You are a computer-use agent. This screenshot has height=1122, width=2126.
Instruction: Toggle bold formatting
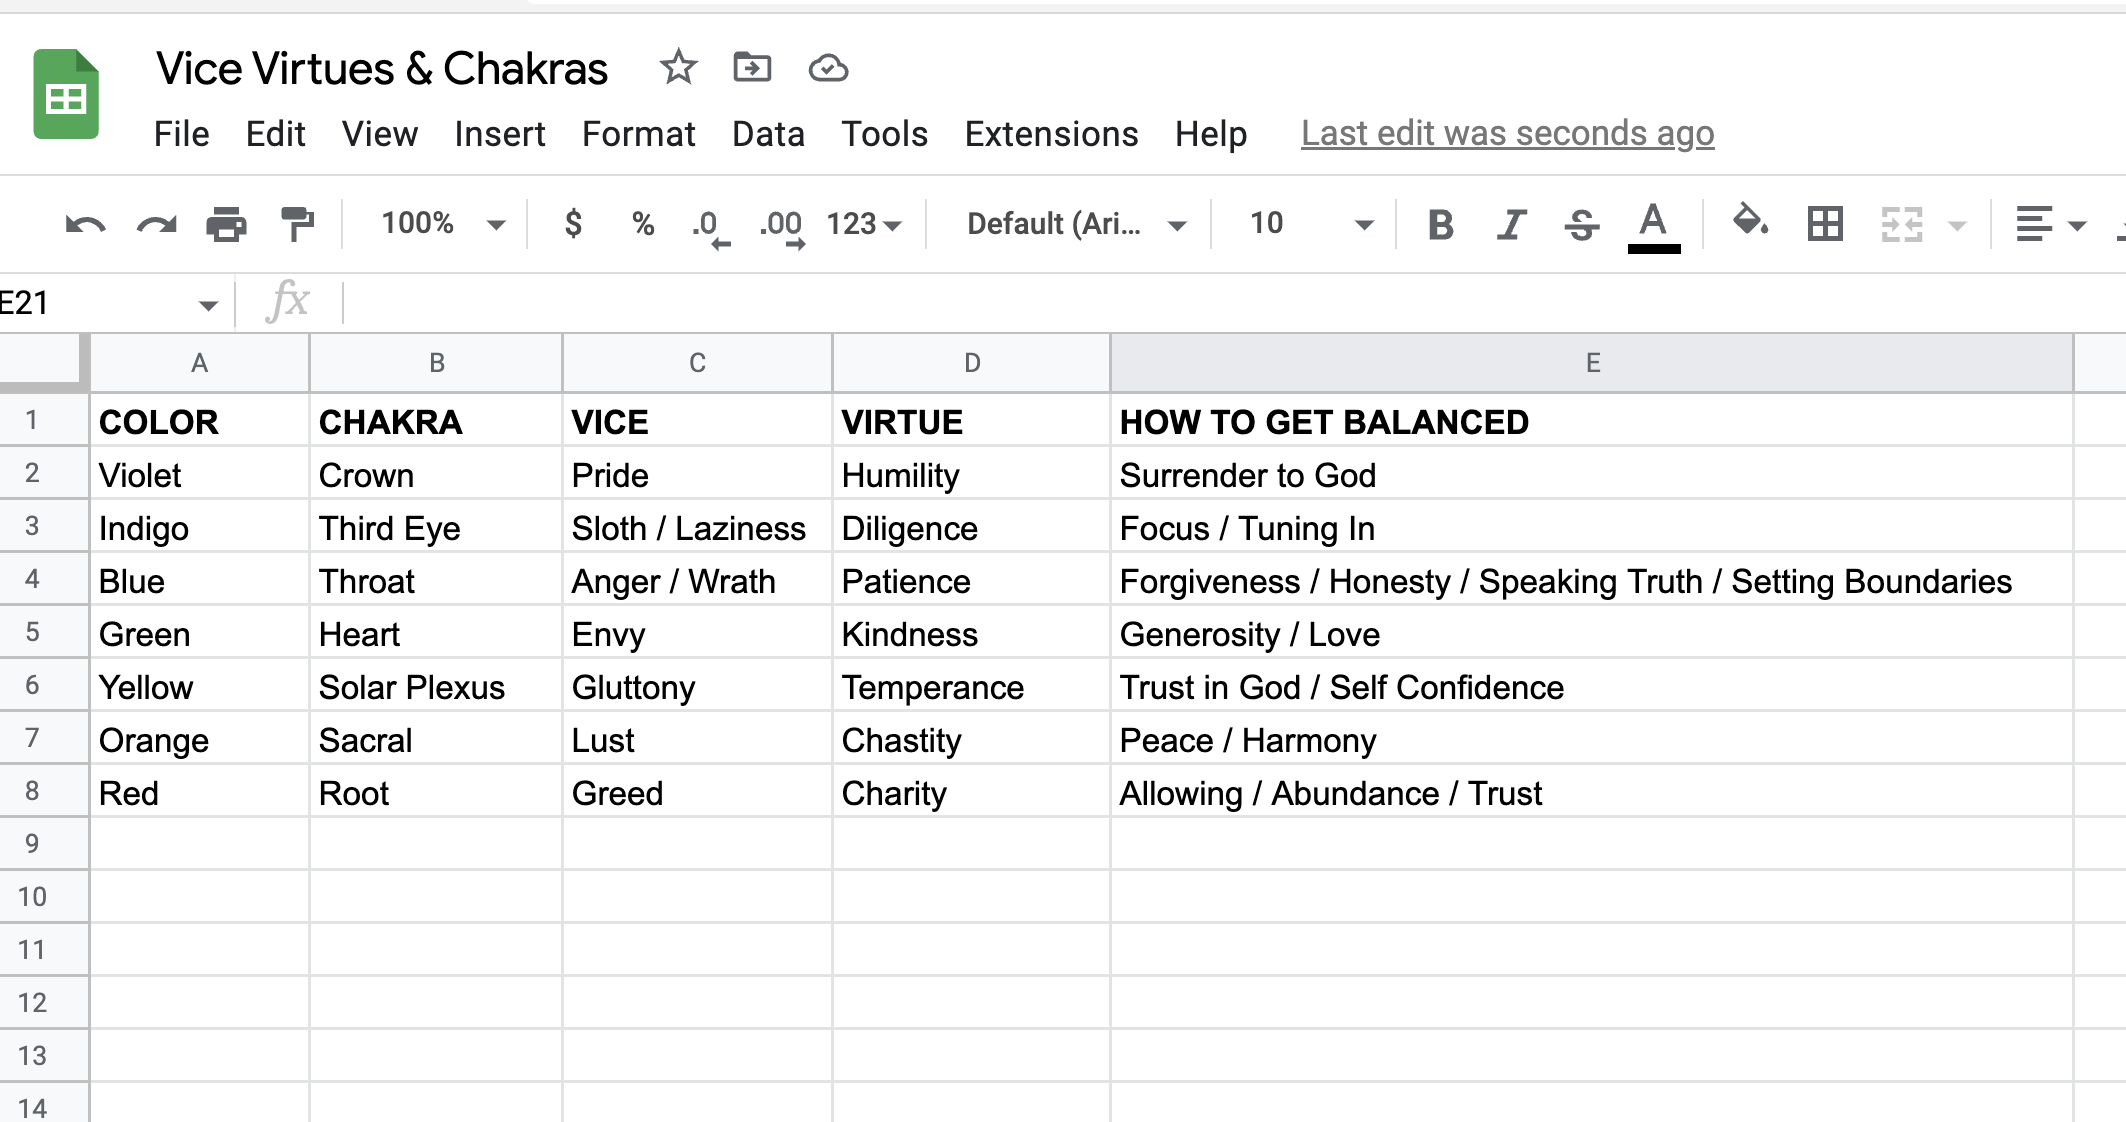click(x=1440, y=224)
